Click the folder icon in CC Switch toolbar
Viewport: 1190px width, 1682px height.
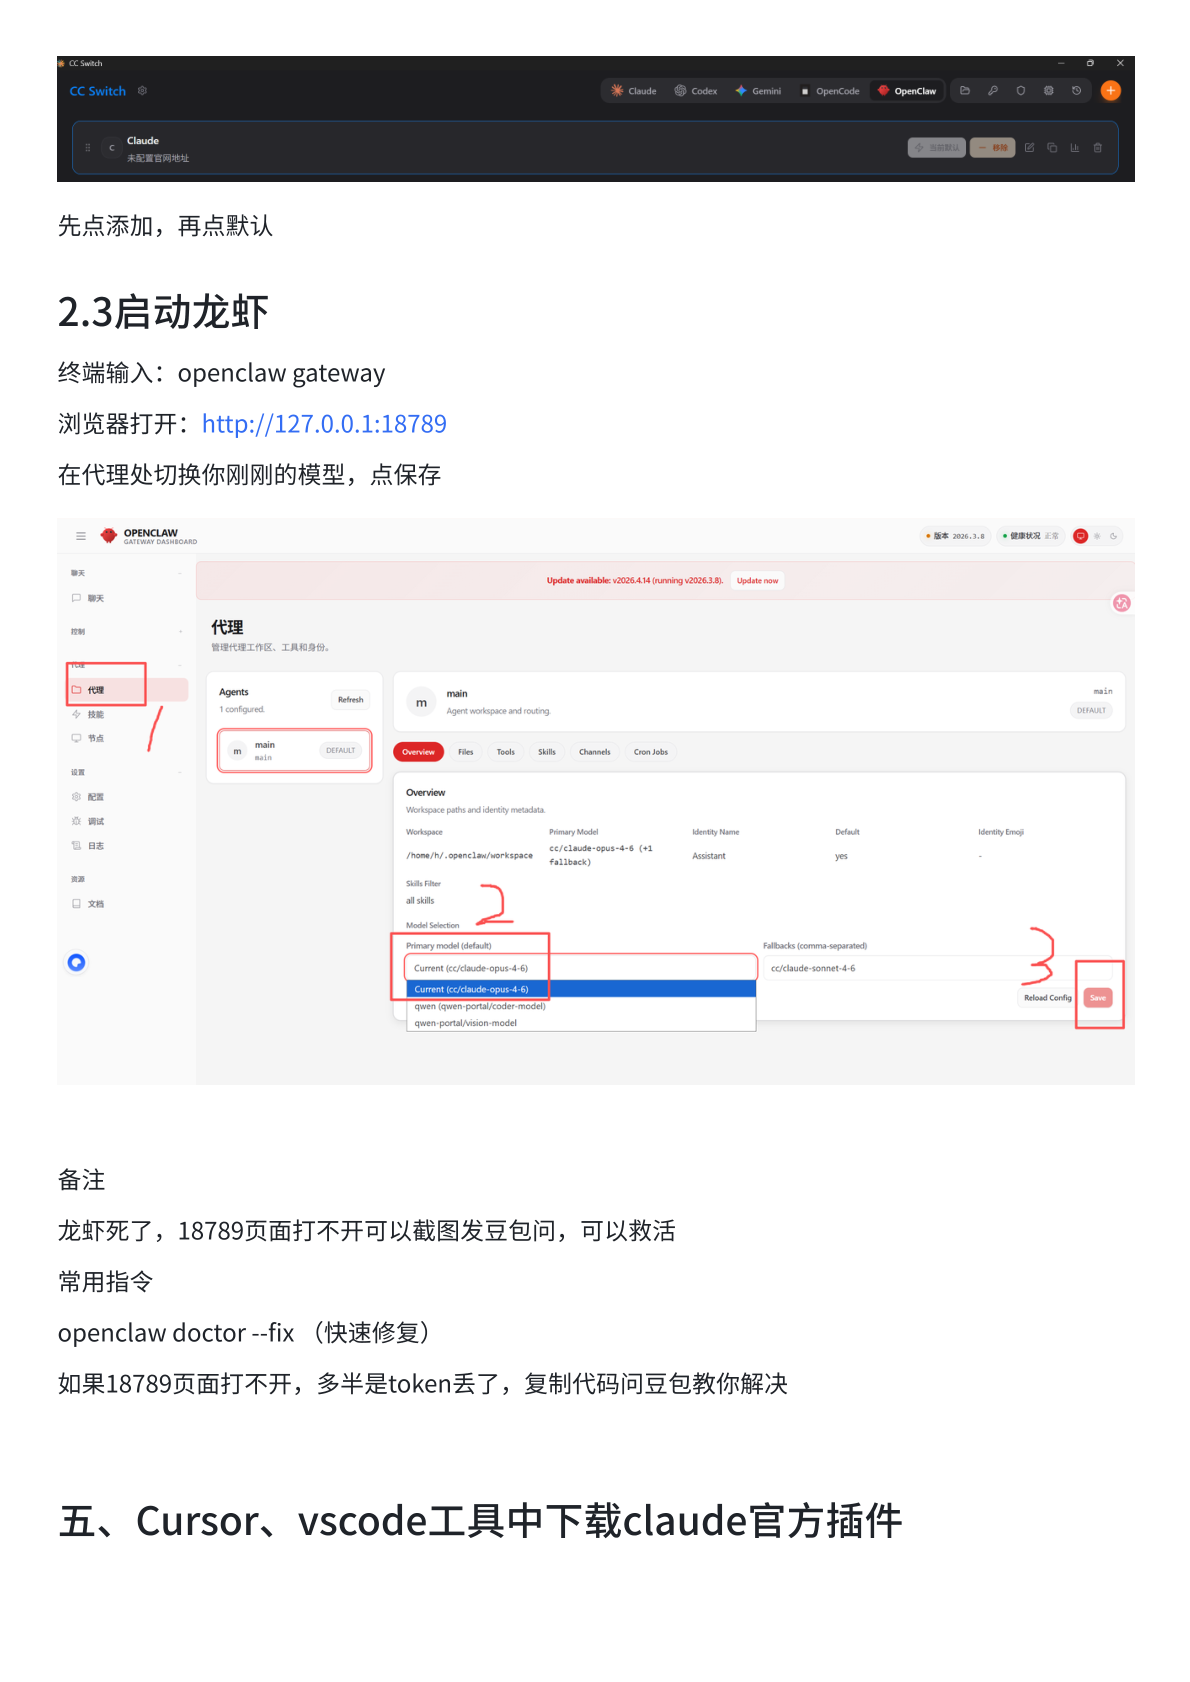[965, 91]
